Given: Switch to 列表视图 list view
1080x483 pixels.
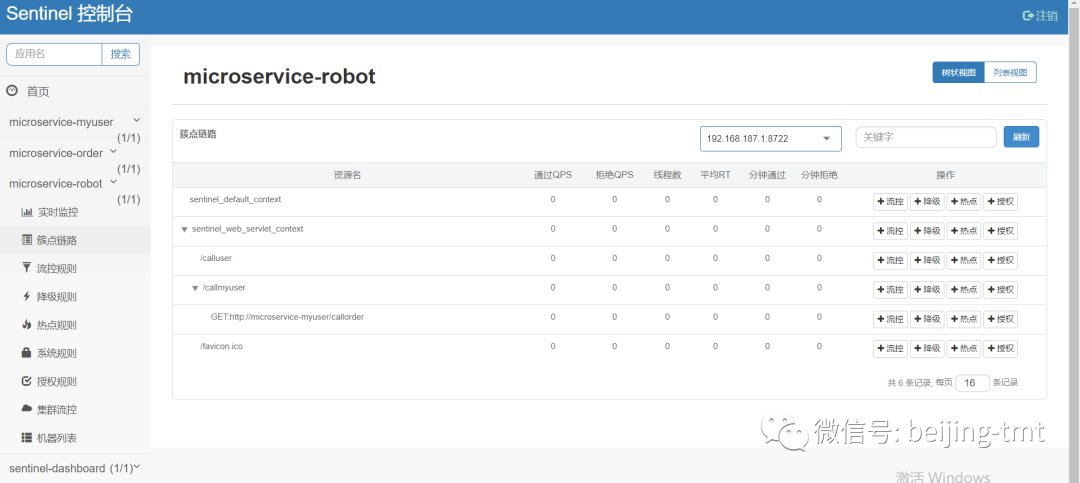Looking at the screenshot, I should 1010,72.
